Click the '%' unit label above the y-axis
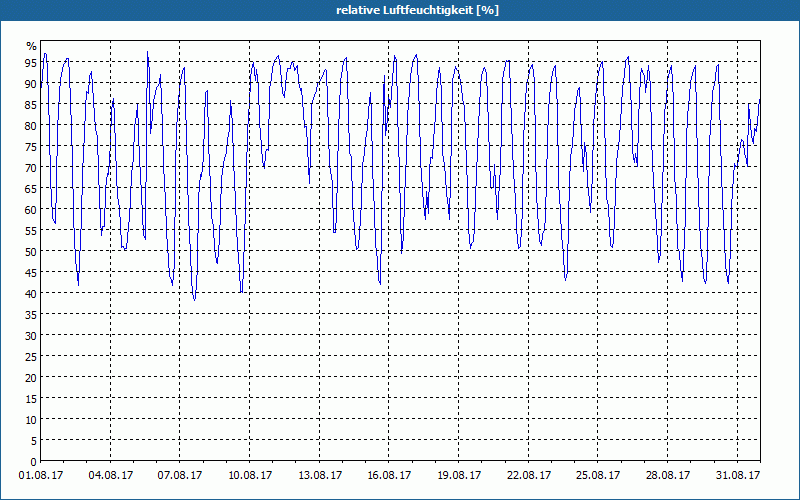This screenshot has height=500, width=800. click(x=31, y=47)
